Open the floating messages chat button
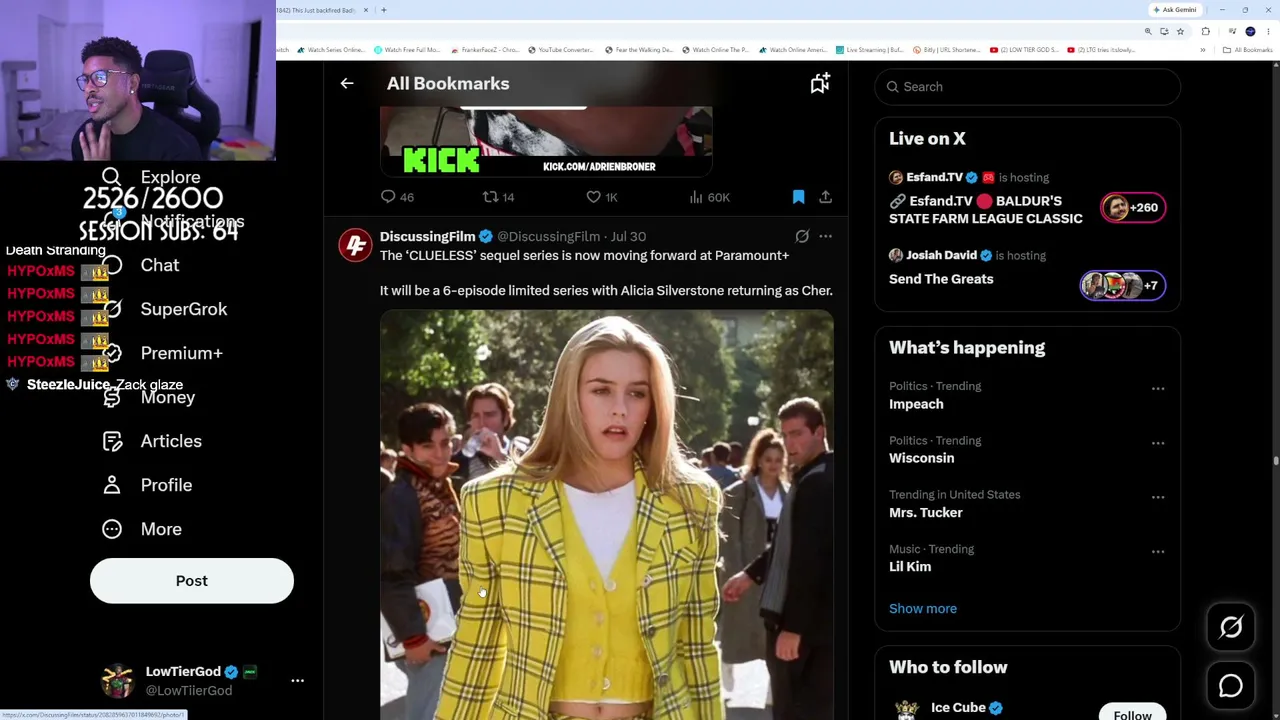Image resolution: width=1280 pixels, height=720 pixels. (1231, 686)
